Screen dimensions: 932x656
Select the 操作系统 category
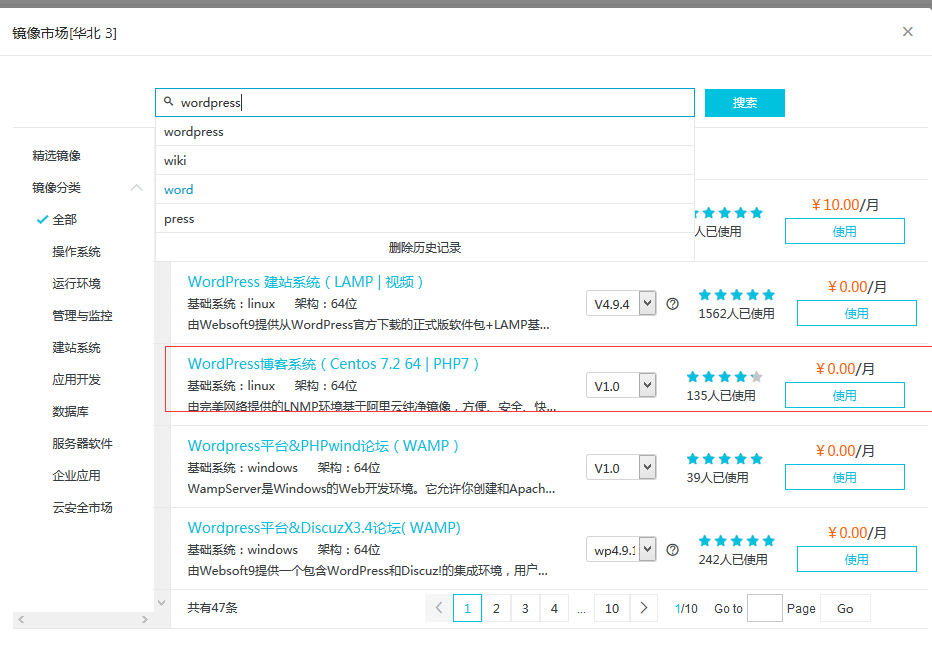[77, 252]
